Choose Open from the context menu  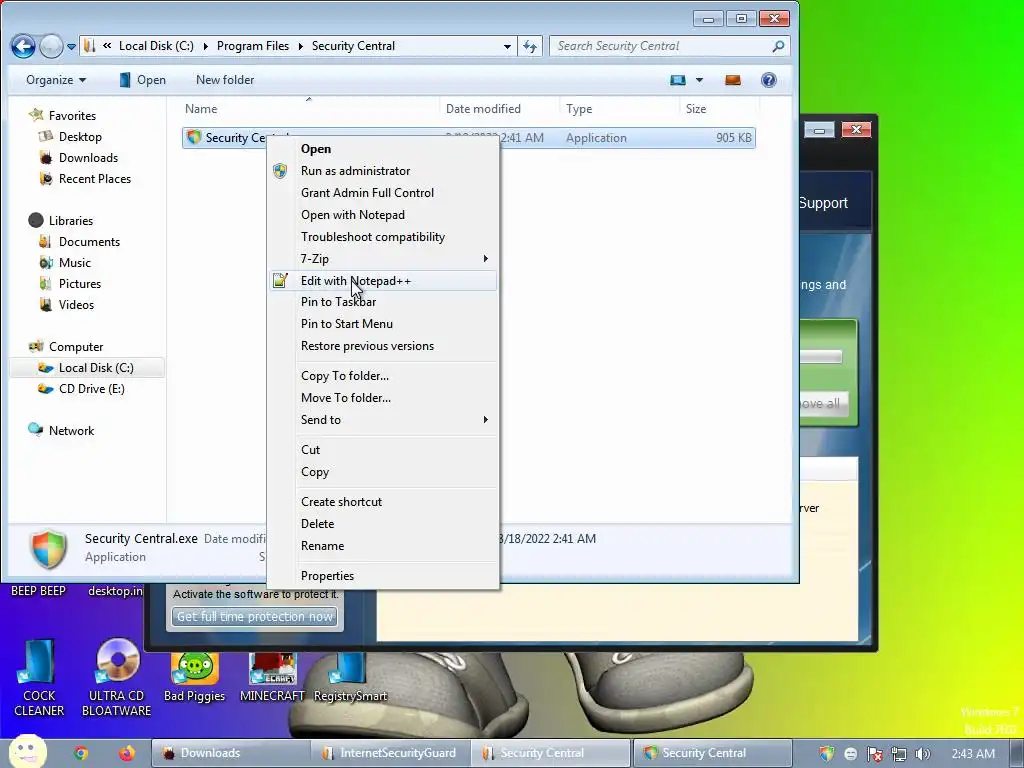click(x=383, y=149)
